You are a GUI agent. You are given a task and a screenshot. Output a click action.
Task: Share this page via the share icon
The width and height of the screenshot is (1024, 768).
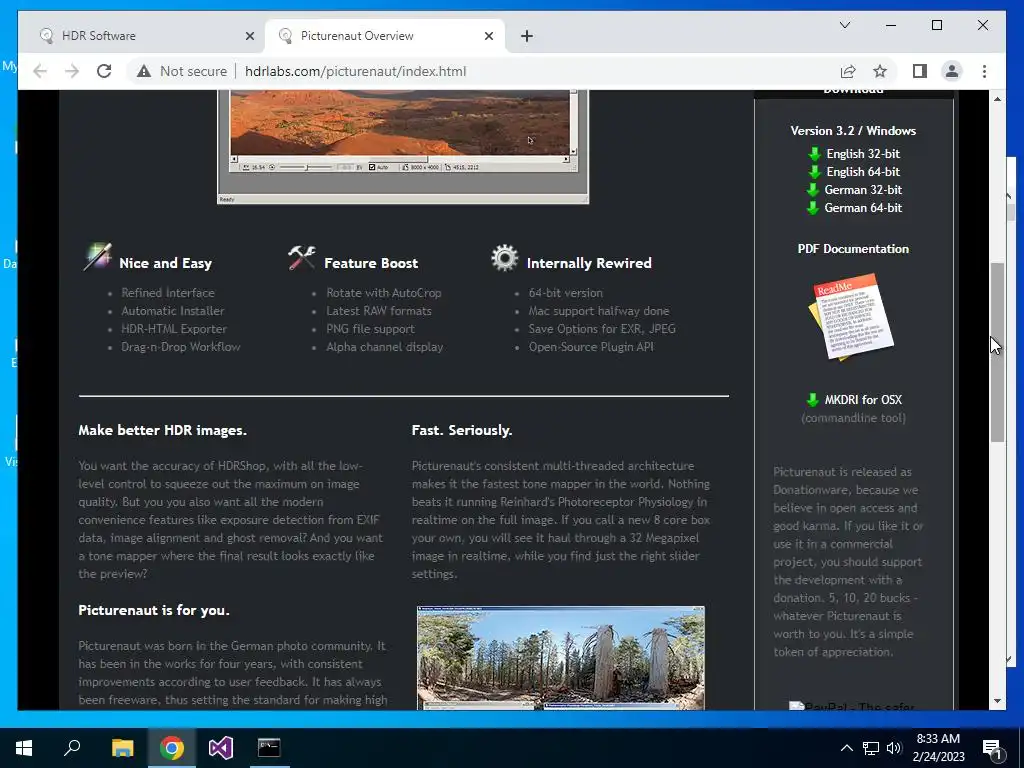(848, 71)
